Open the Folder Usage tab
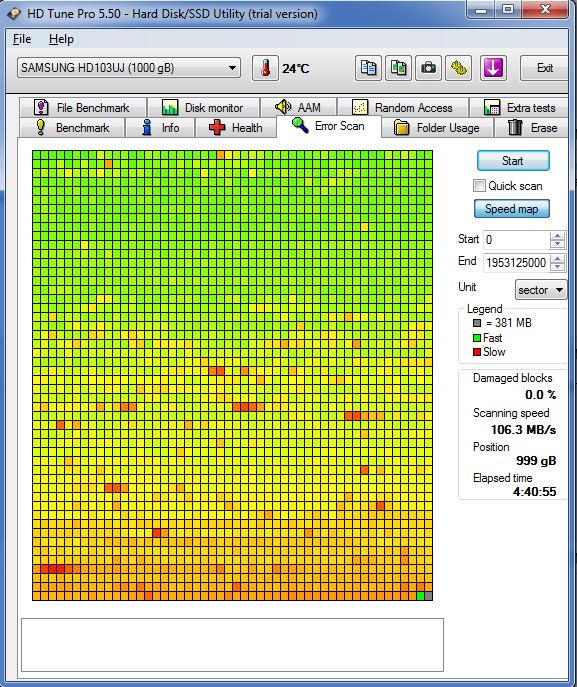 [437, 128]
